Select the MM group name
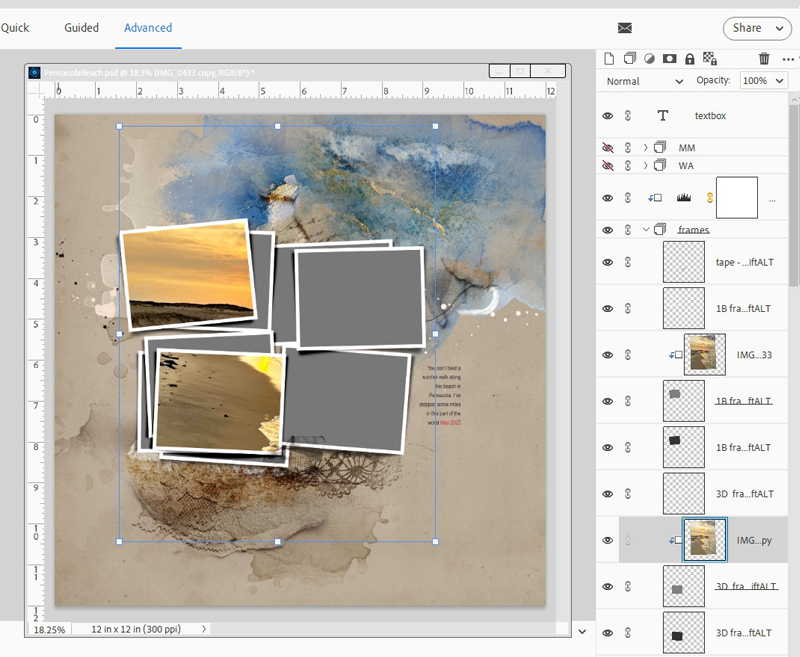Screen dimensions: 800x657 (x=687, y=147)
